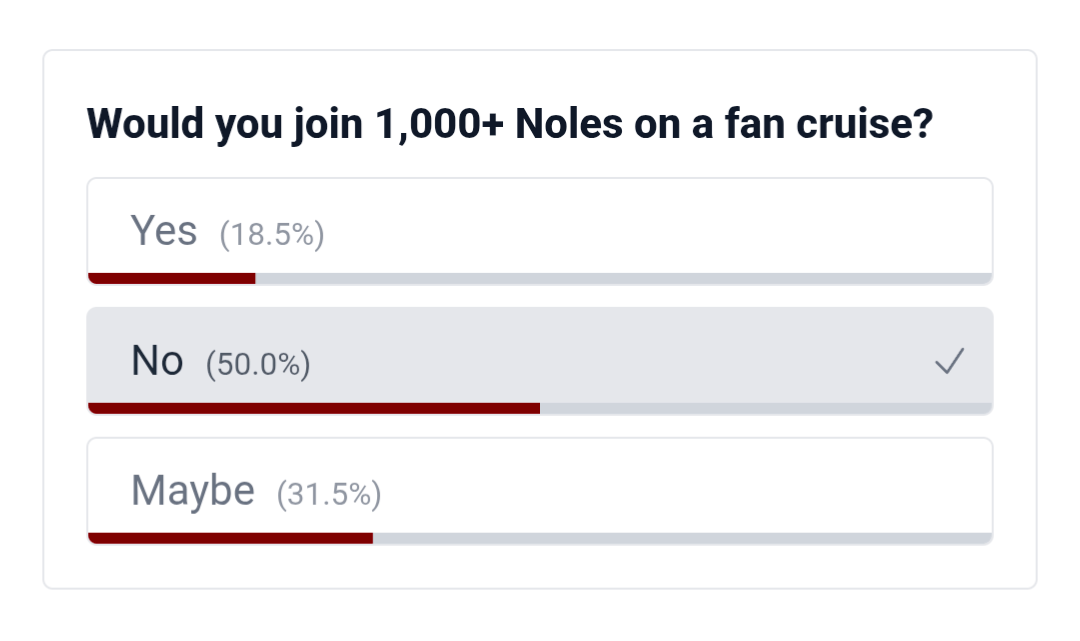Click the red filled bar under No

pos(314,408)
